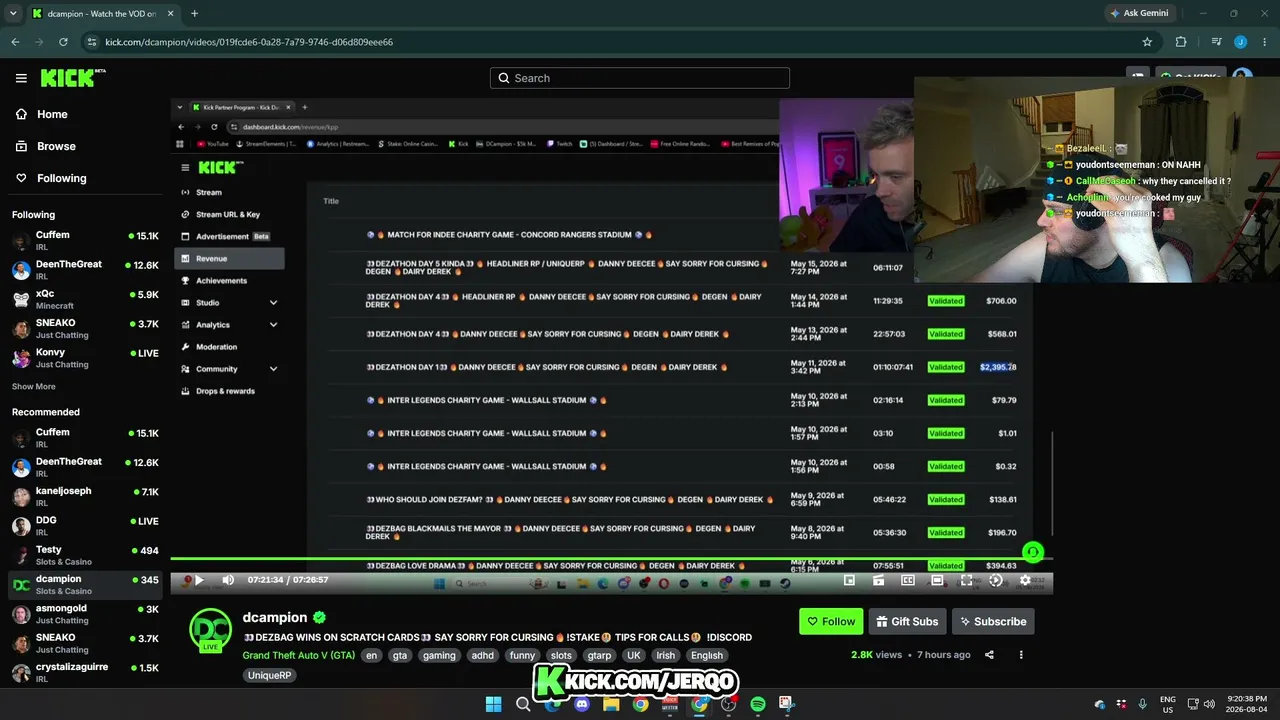Toggle picture-in-picture mini player
The image size is (1280, 720).
(x=849, y=580)
